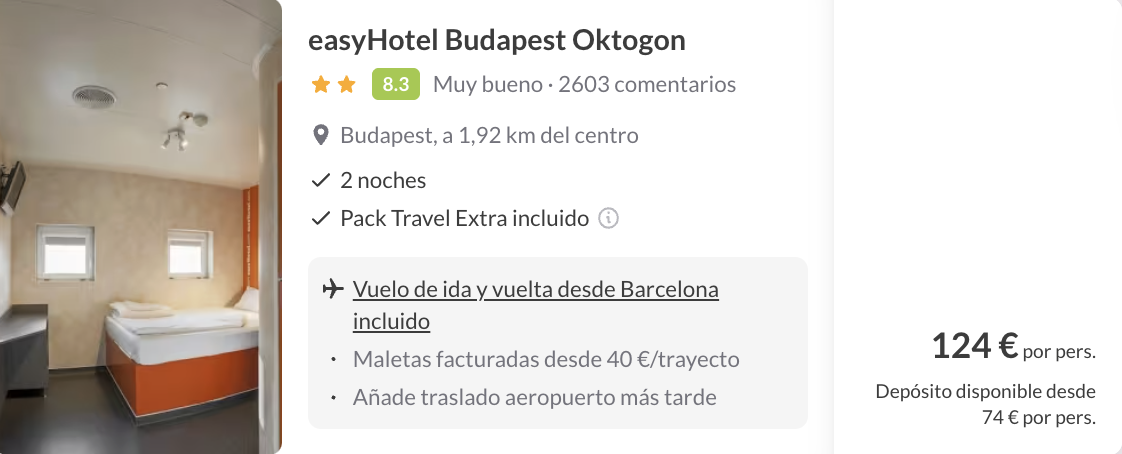Screen dimensions: 1122x454
Task: Click the checkmark beside '2 noches'
Action: pyautogui.click(x=321, y=181)
